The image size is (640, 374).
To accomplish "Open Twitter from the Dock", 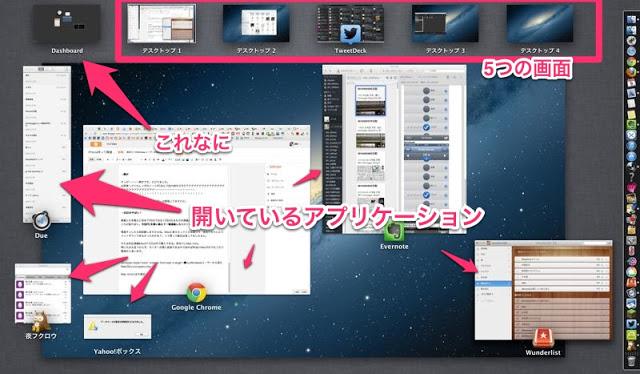I will [631, 324].
